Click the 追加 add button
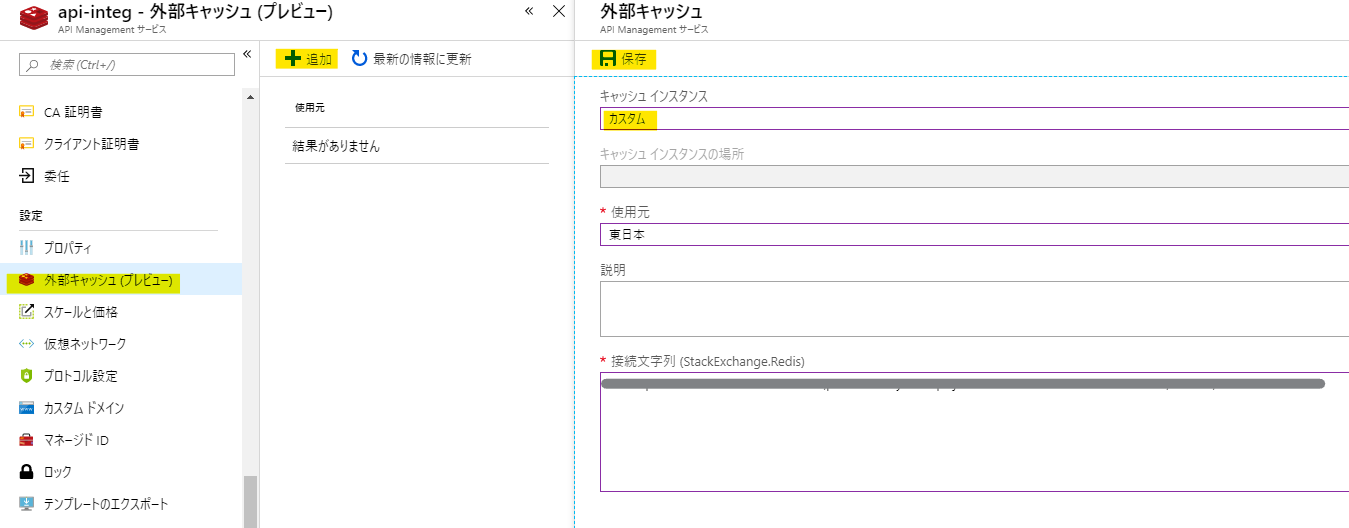 [x=308, y=59]
